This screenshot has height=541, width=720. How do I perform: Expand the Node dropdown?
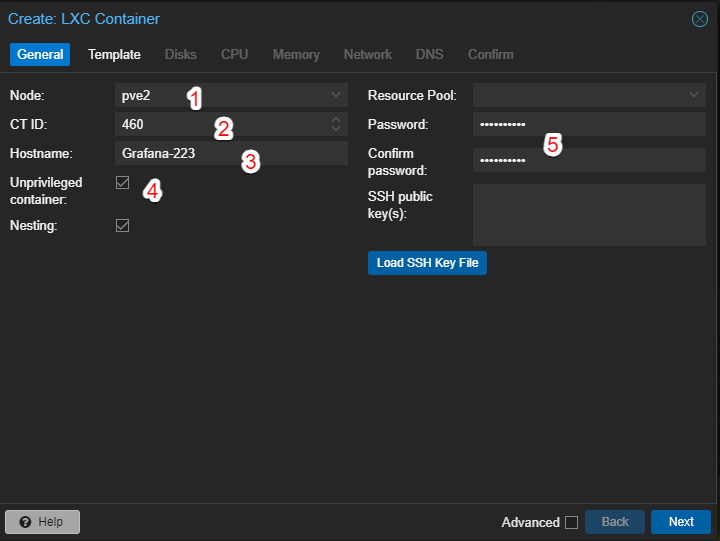pyautogui.click(x=335, y=96)
